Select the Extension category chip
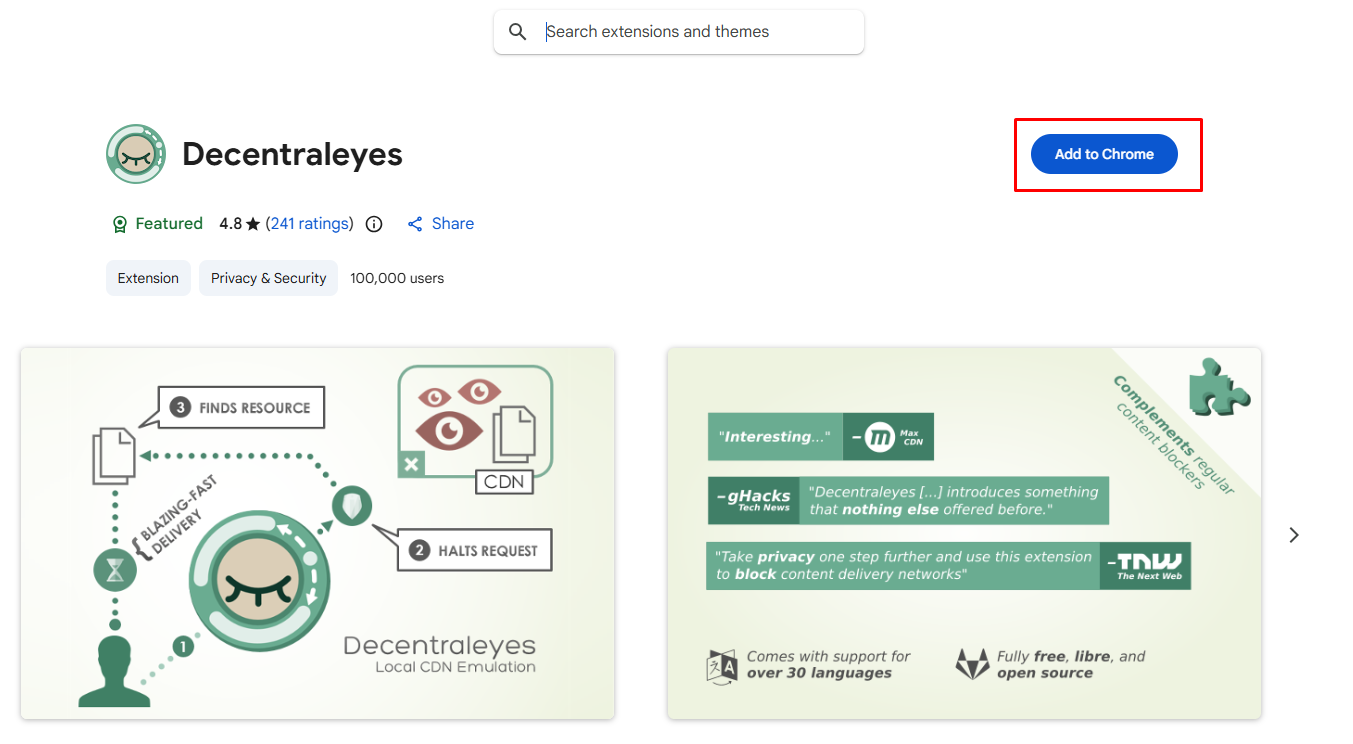Viewport: 1353px width, 744px height. pyautogui.click(x=148, y=278)
